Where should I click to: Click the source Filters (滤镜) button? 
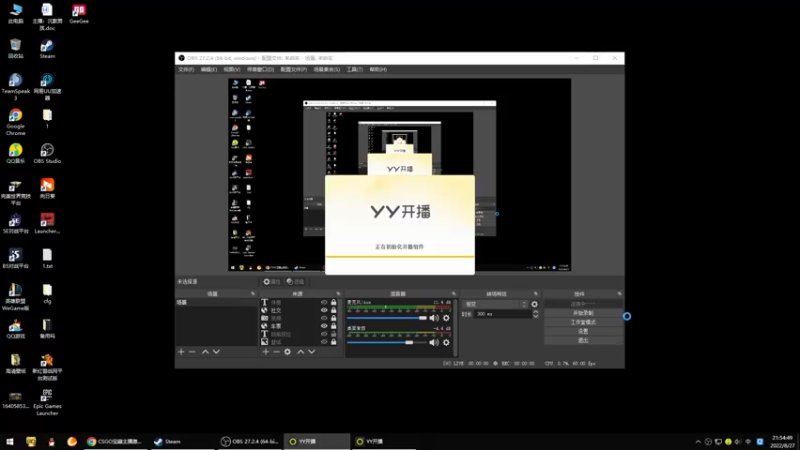click(x=295, y=282)
